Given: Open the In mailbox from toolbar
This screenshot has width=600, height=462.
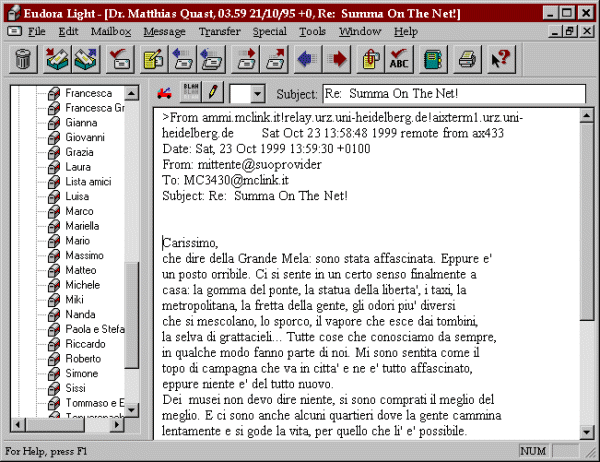Looking at the screenshot, I should (56, 60).
